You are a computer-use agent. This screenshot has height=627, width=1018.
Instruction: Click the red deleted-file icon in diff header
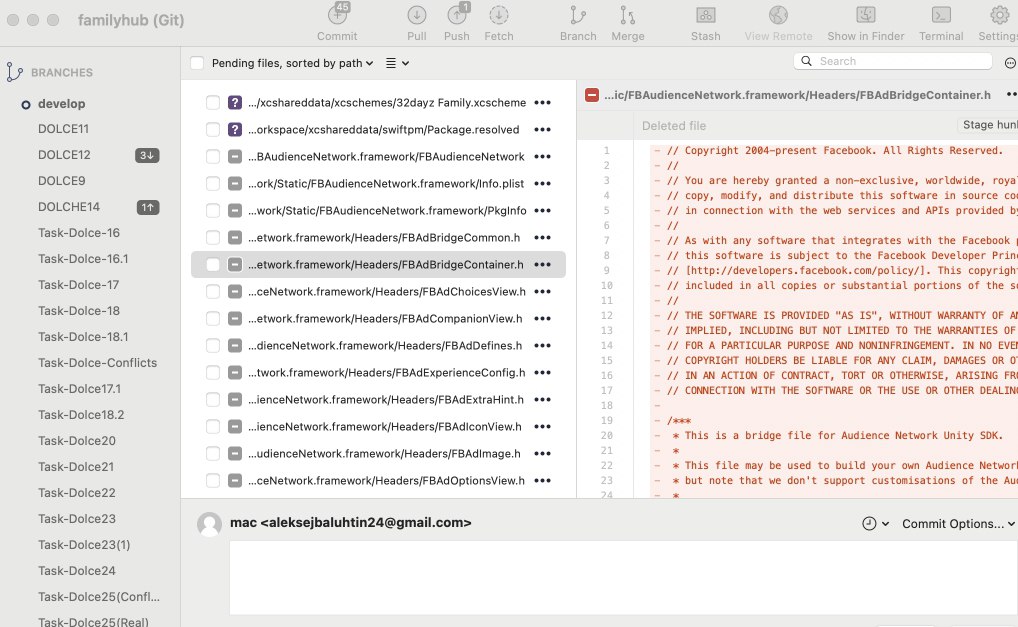(592, 95)
